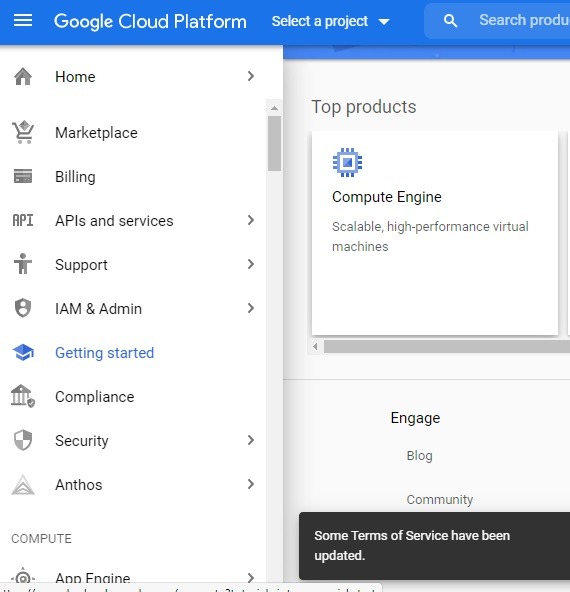Select IAM & Admin in the sidebar
Image resolution: width=570 pixels, height=592 pixels.
(133, 308)
